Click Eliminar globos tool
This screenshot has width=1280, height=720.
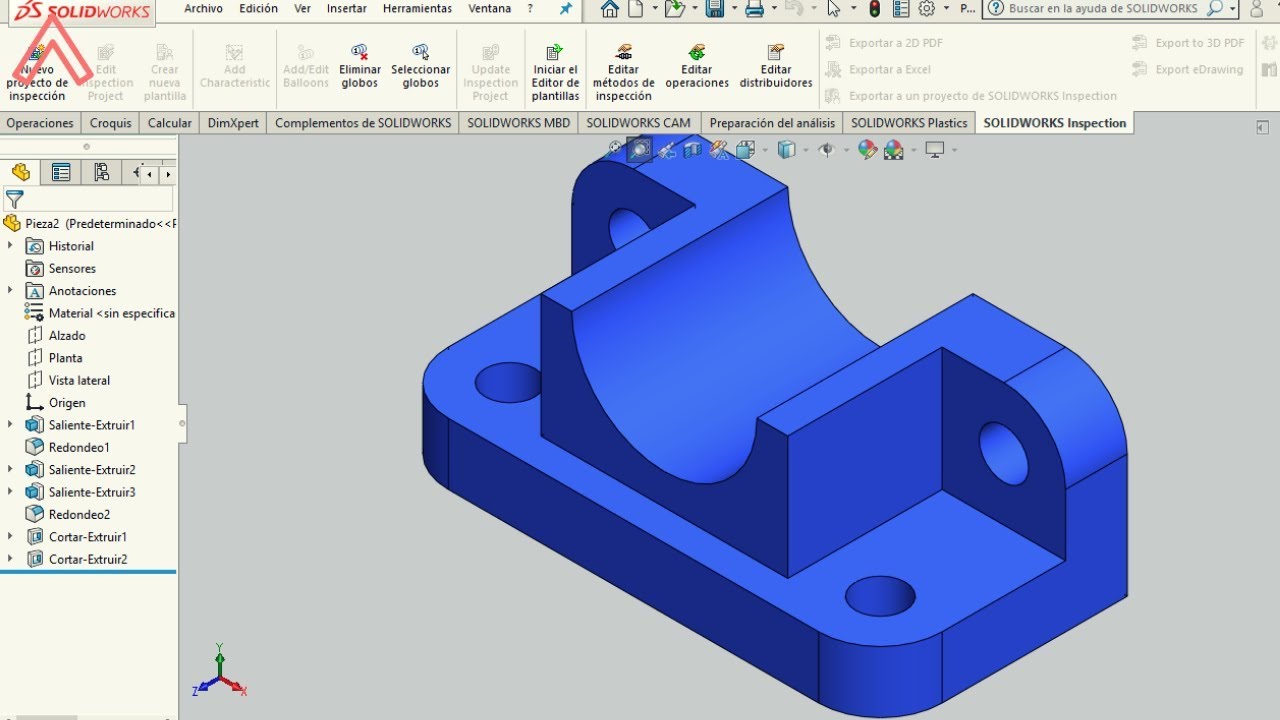[x=360, y=66]
